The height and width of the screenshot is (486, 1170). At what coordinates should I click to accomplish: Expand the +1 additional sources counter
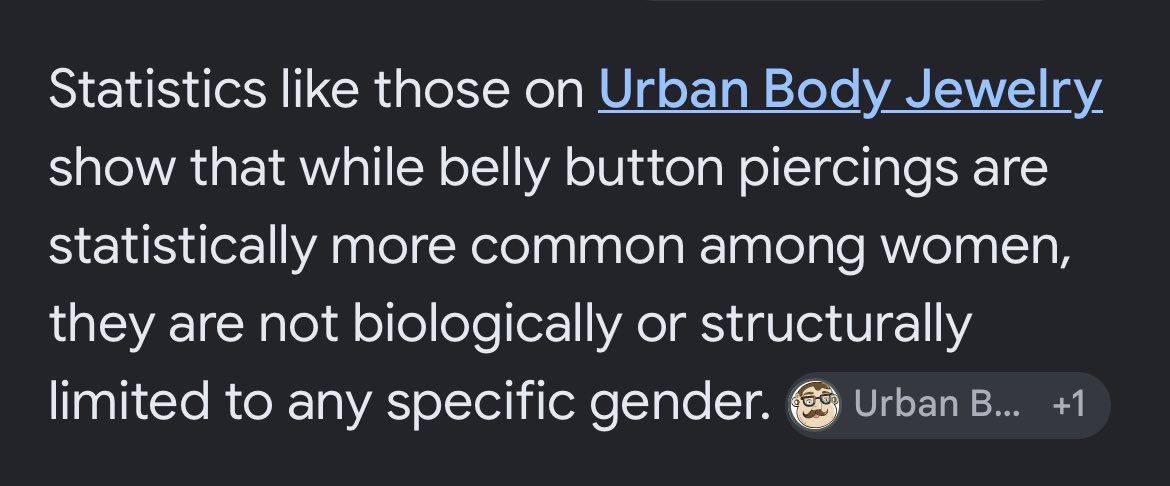[x=1068, y=405]
